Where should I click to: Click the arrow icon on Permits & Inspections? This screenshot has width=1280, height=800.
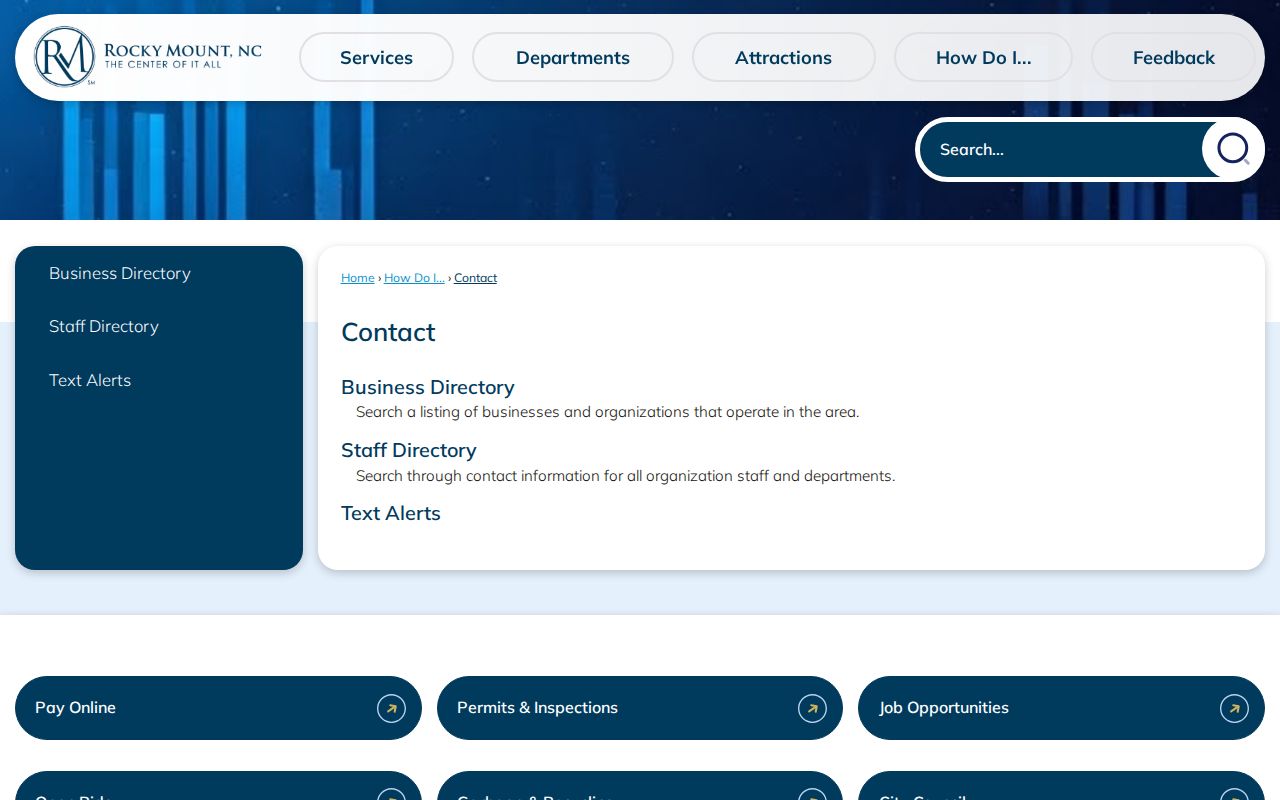click(x=812, y=708)
